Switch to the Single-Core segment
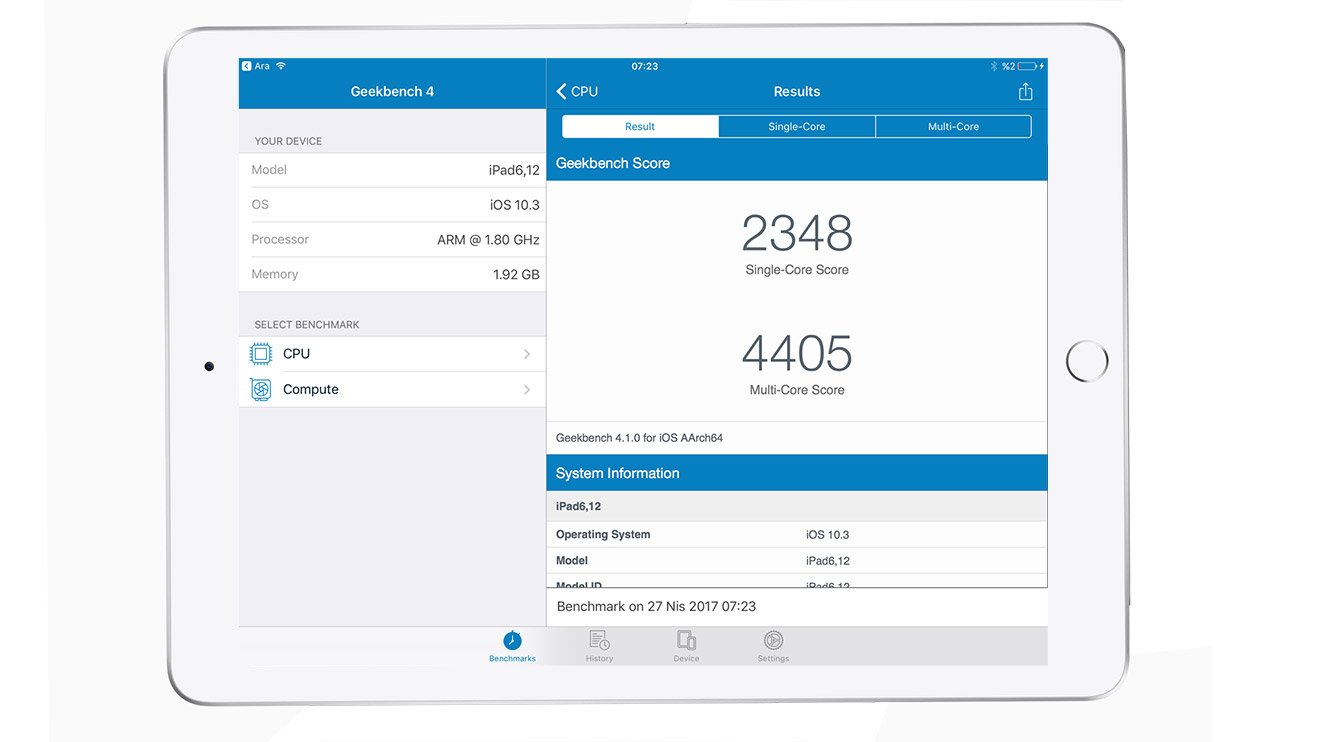 point(796,127)
